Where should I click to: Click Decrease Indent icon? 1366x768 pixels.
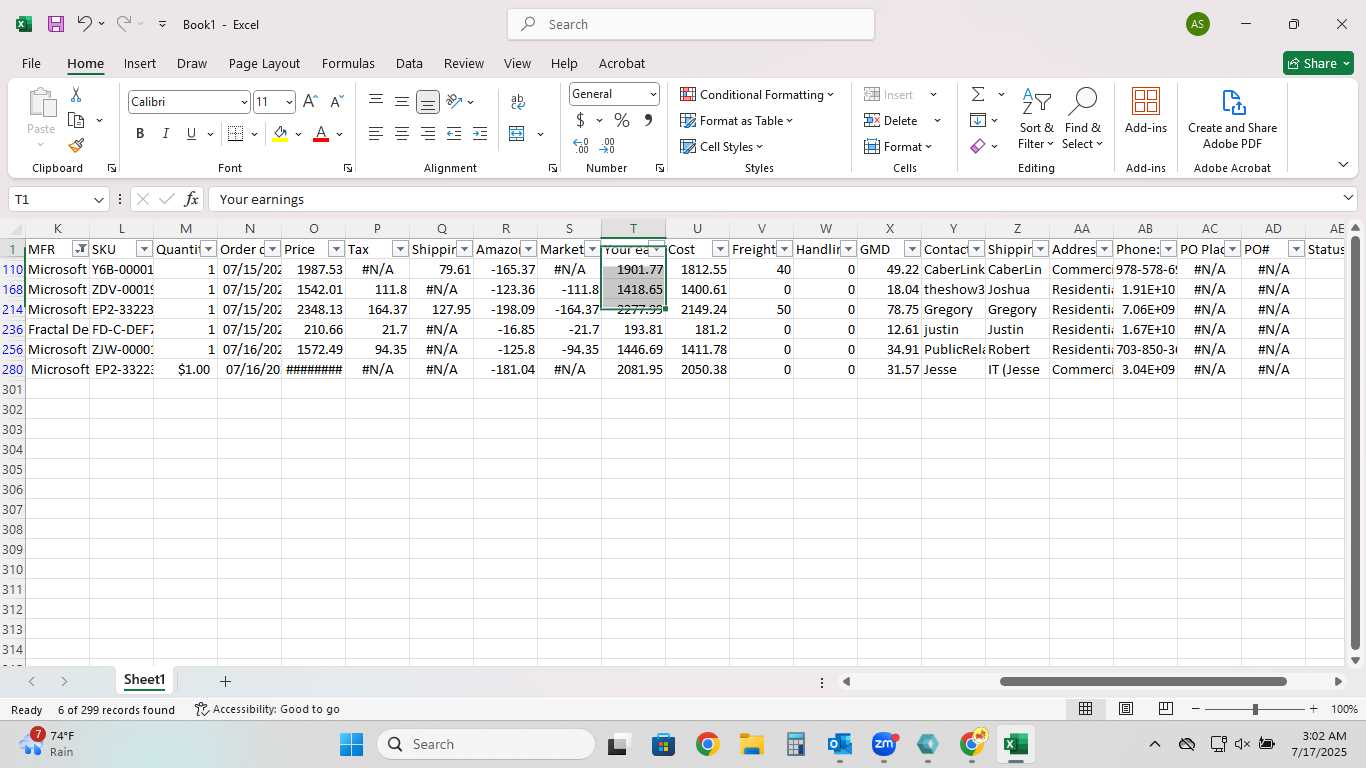(454, 134)
